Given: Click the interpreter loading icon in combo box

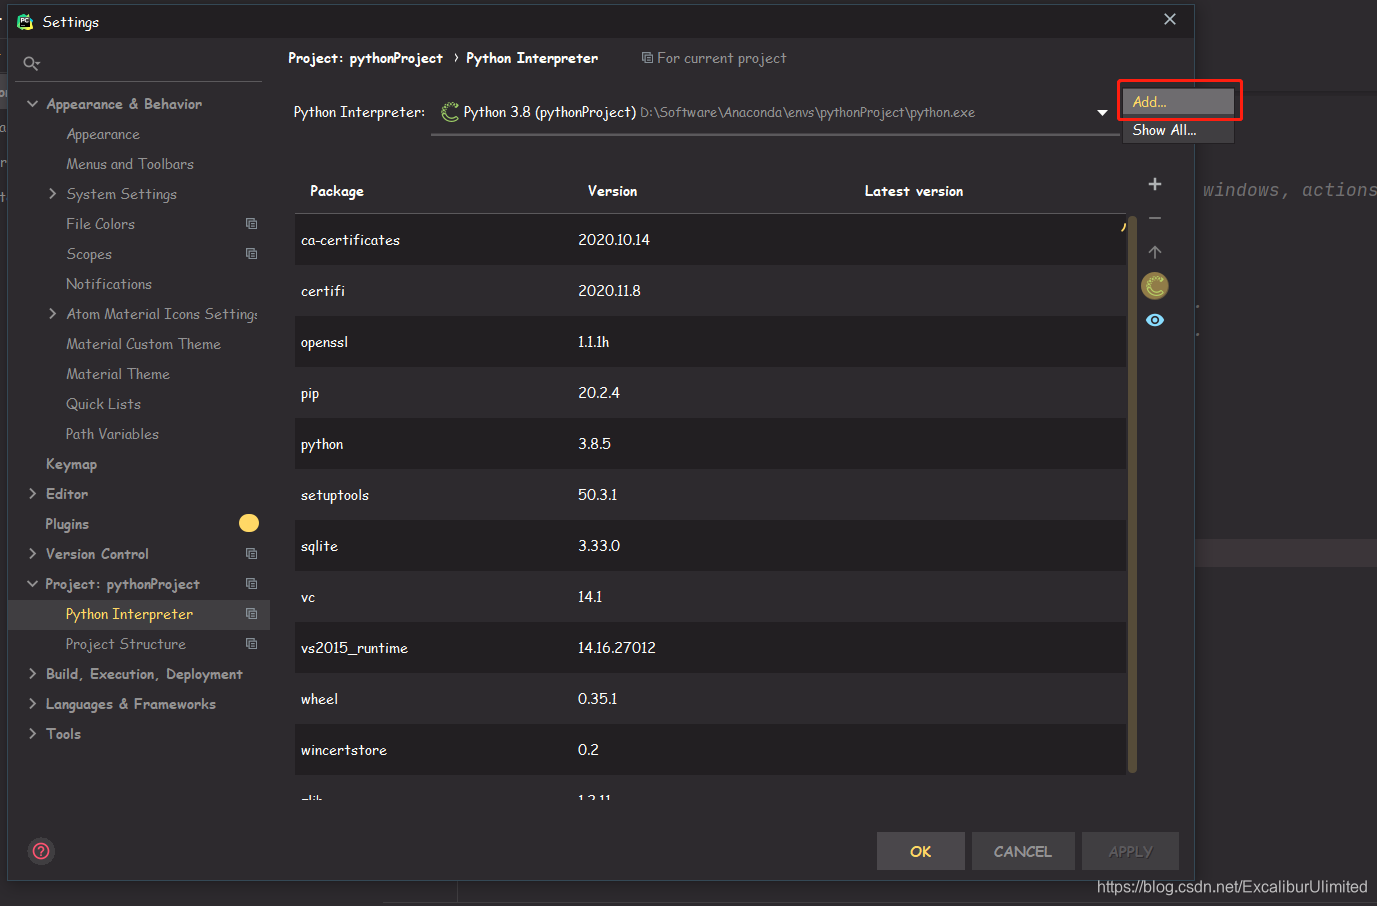Looking at the screenshot, I should point(450,112).
